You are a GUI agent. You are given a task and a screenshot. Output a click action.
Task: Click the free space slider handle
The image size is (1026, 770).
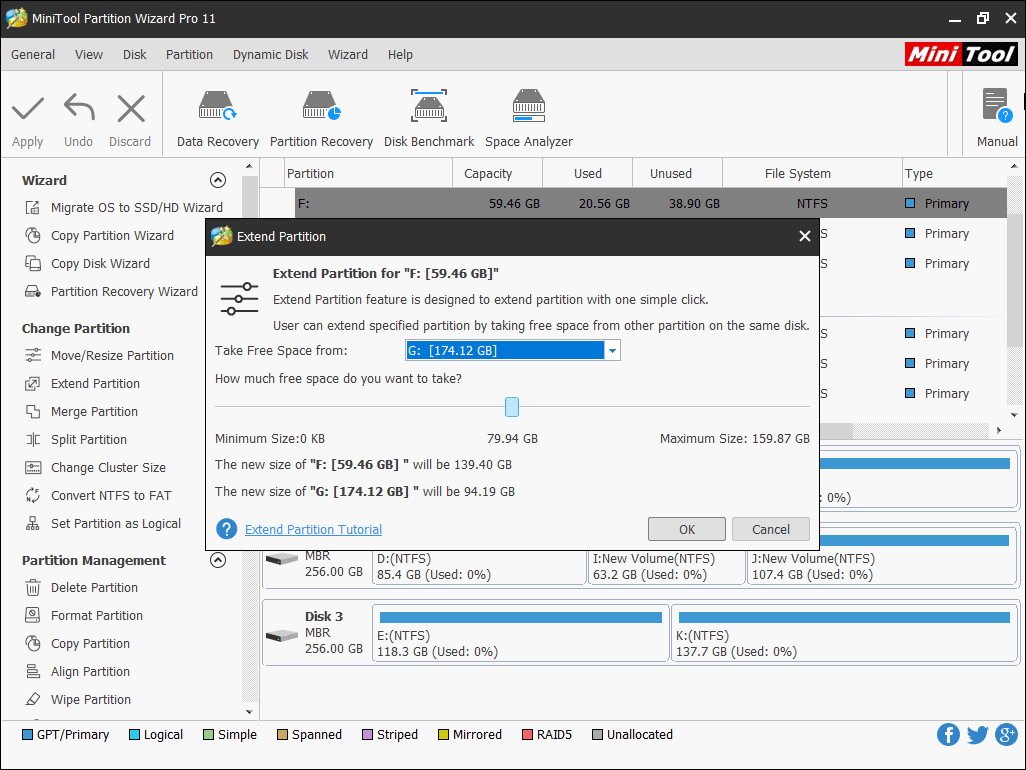click(512, 407)
